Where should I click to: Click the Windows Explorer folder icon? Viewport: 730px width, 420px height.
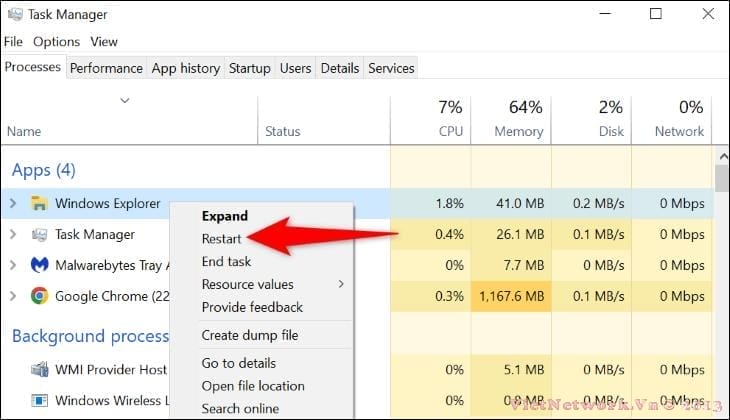(x=40, y=204)
